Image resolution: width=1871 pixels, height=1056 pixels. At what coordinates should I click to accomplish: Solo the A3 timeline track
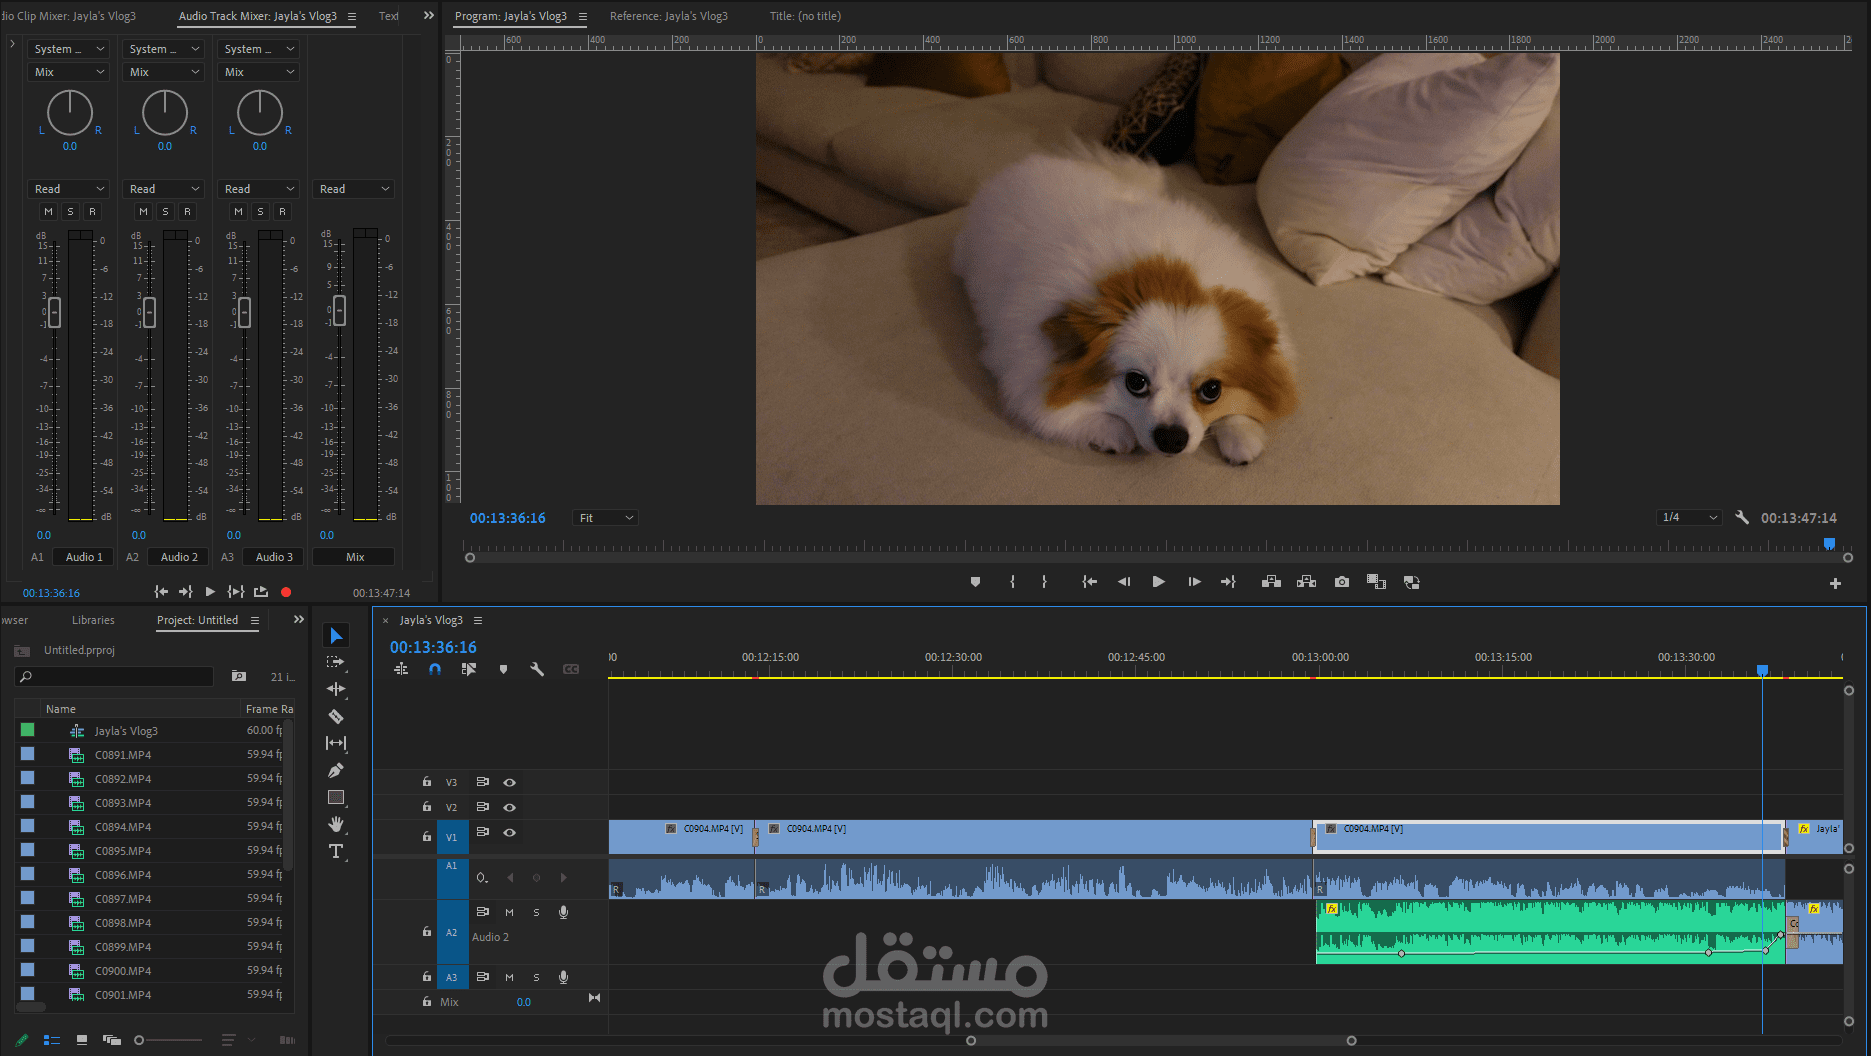tap(536, 977)
